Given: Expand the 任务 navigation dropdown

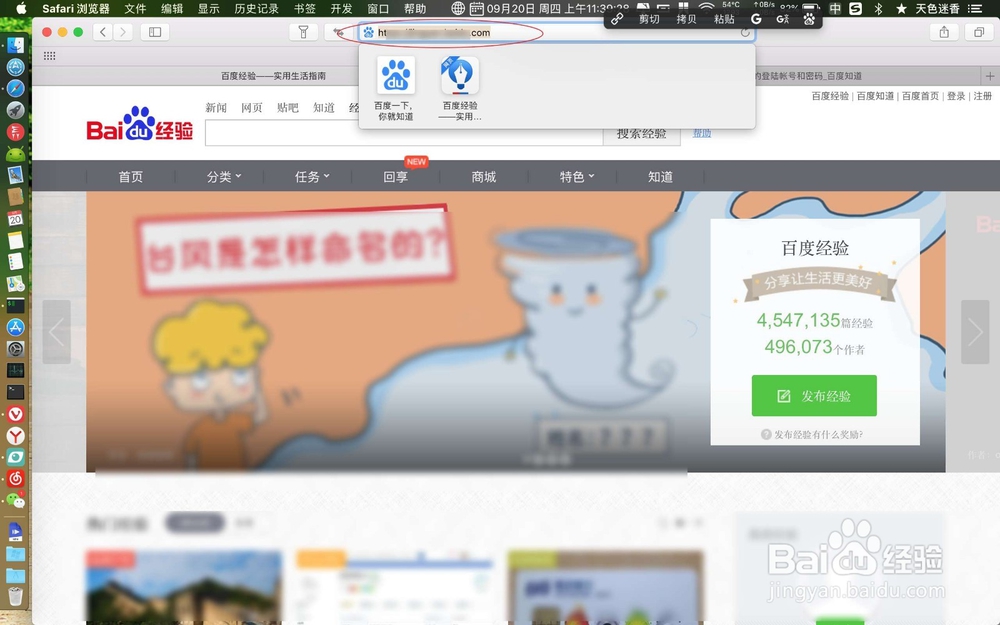Looking at the screenshot, I should tap(312, 177).
